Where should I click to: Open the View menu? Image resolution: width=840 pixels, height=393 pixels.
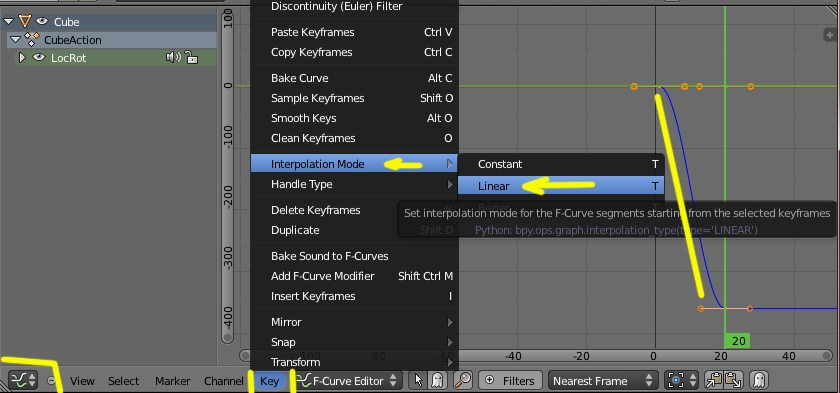pos(82,381)
